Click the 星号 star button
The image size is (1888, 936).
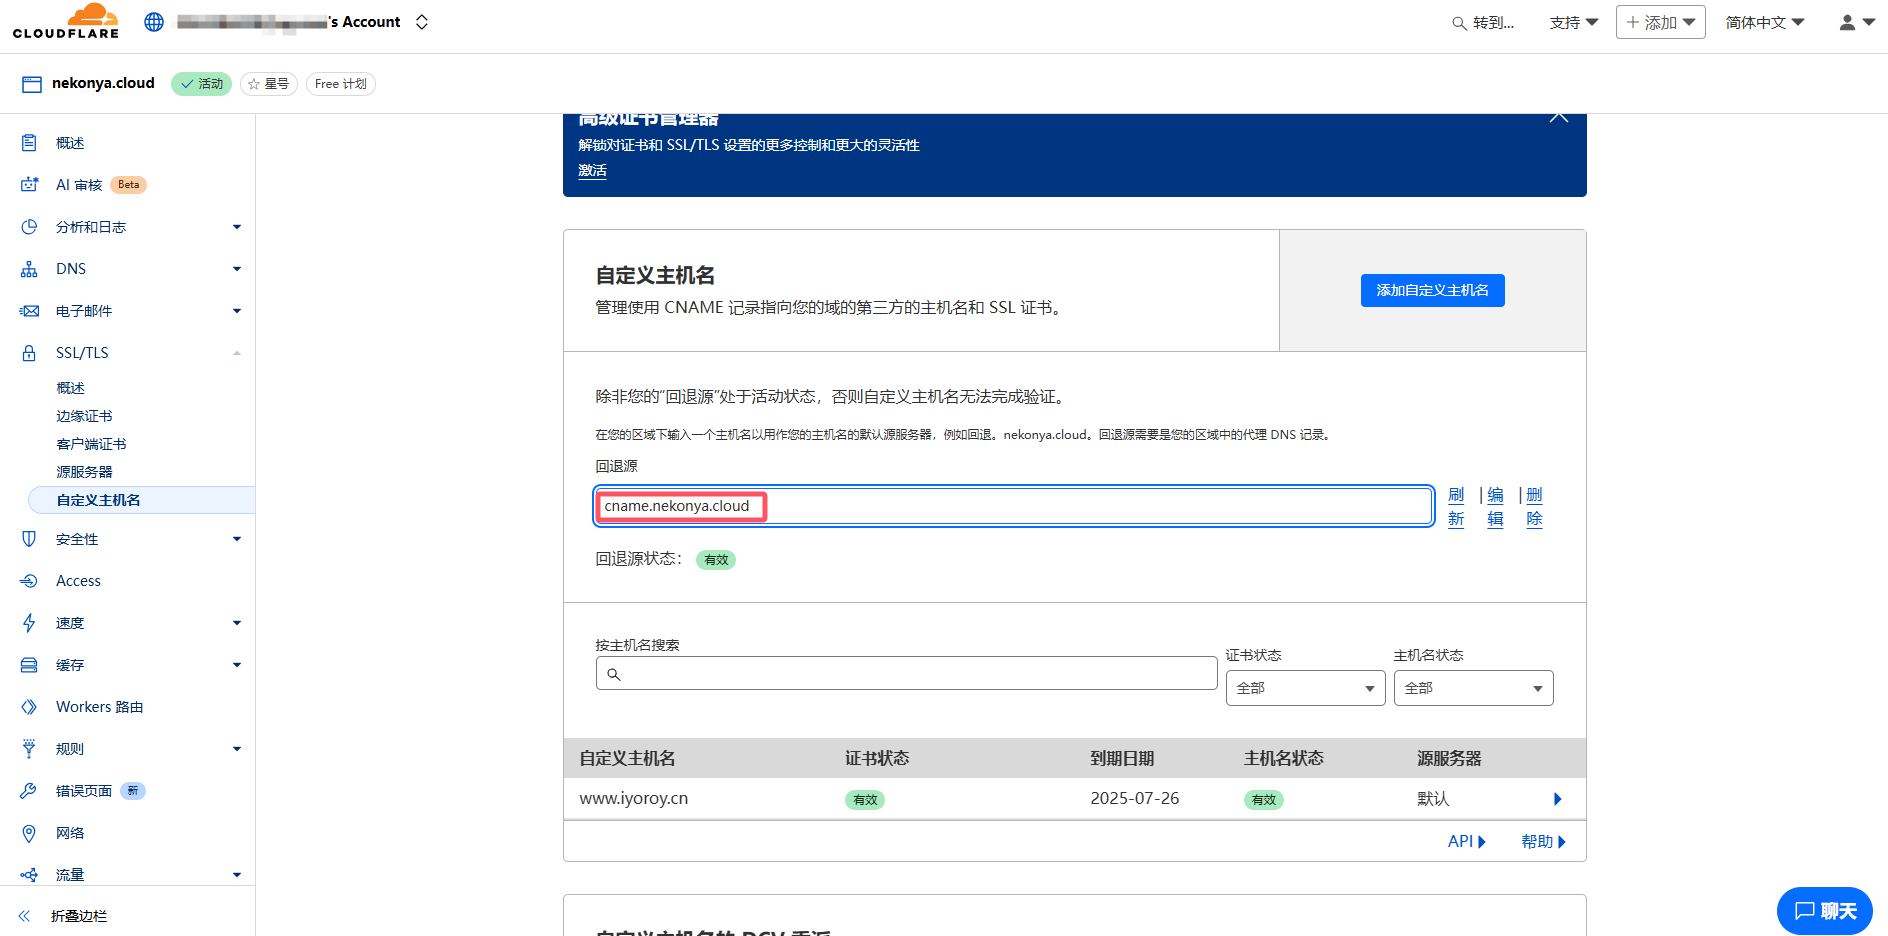tap(269, 84)
